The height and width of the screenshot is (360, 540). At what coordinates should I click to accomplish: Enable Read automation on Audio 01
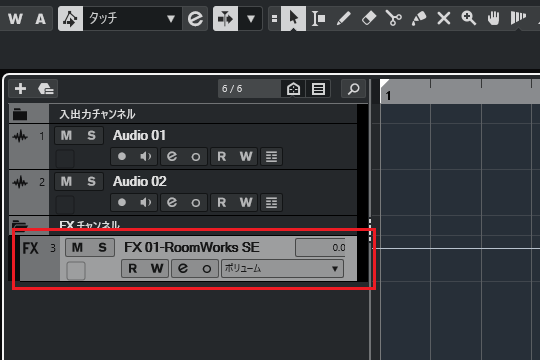coord(222,156)
